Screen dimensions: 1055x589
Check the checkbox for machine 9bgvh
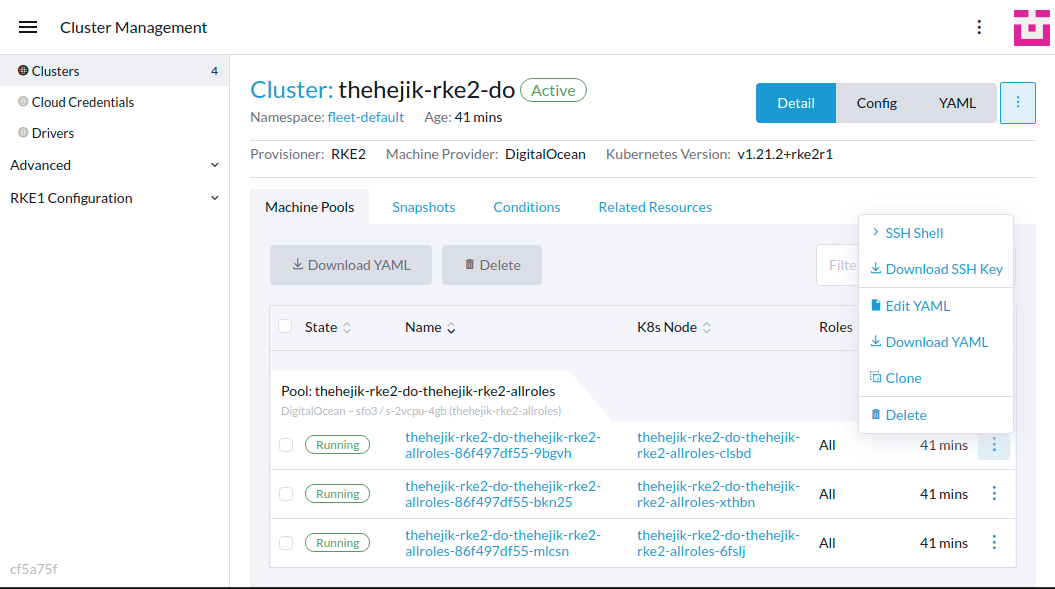[x=285, y=444]
